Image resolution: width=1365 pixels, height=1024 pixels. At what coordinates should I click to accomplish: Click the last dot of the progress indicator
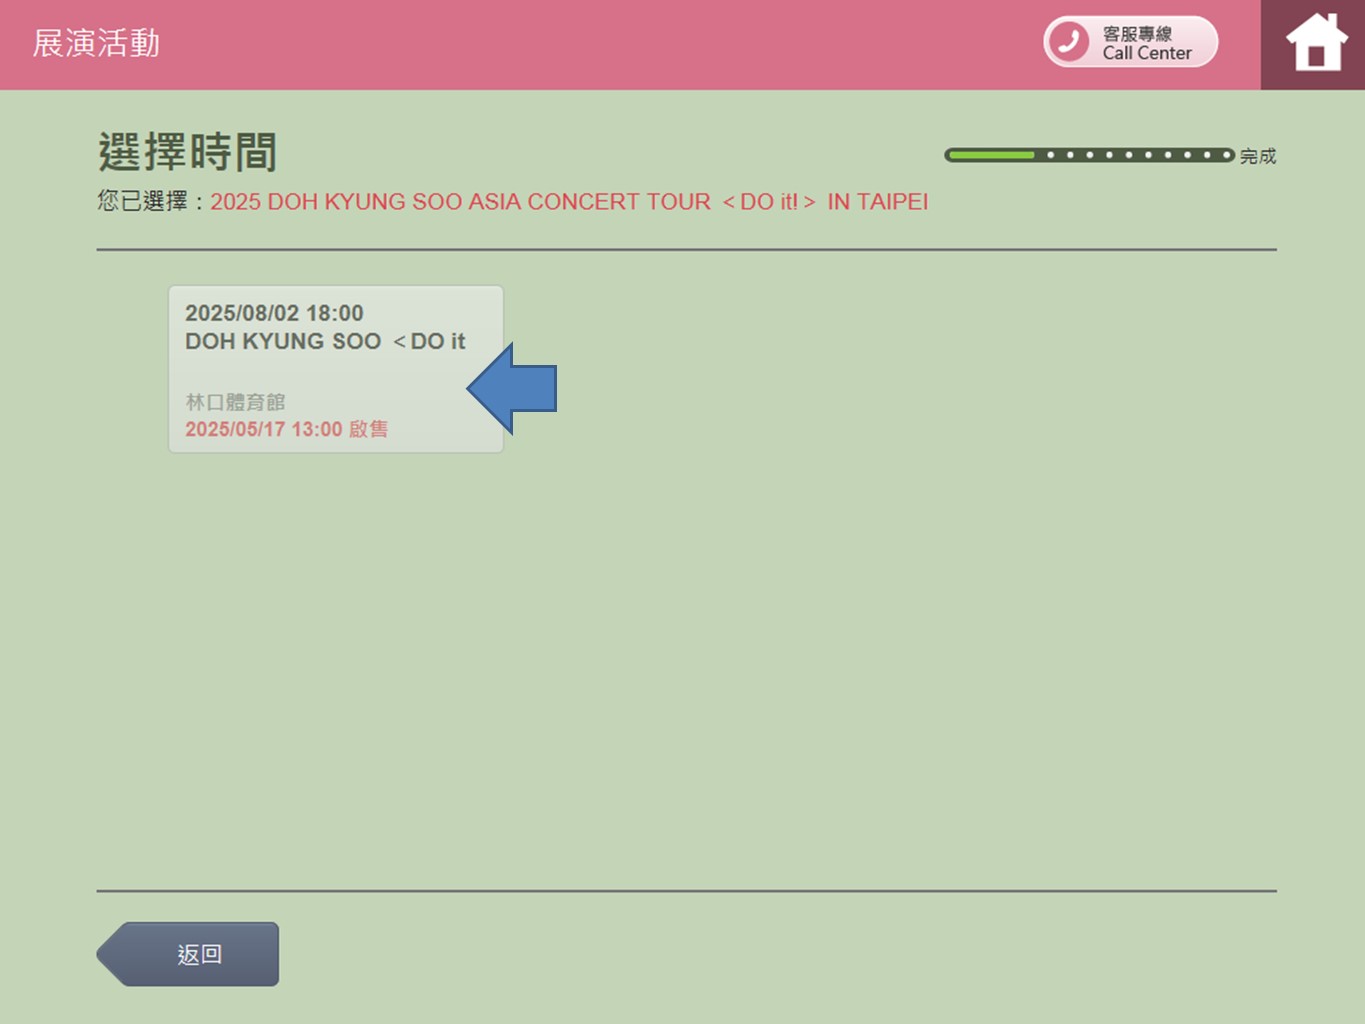point(1226,155)
